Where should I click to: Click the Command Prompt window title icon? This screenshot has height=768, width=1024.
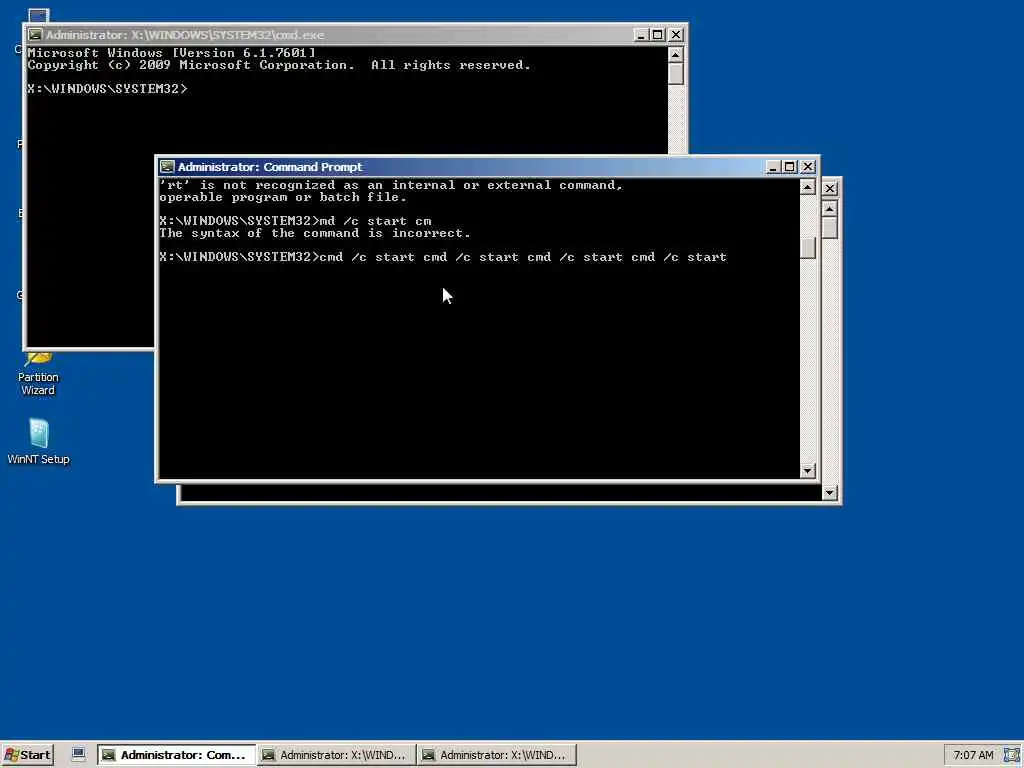point(167,167)
